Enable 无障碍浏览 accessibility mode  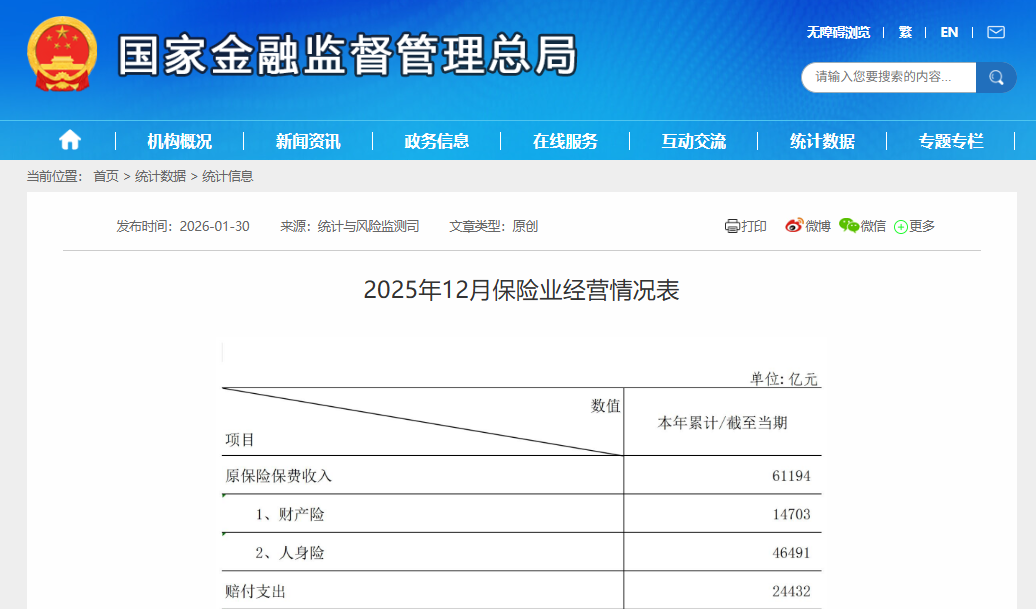pyautogui.click(x=838, y=32)
